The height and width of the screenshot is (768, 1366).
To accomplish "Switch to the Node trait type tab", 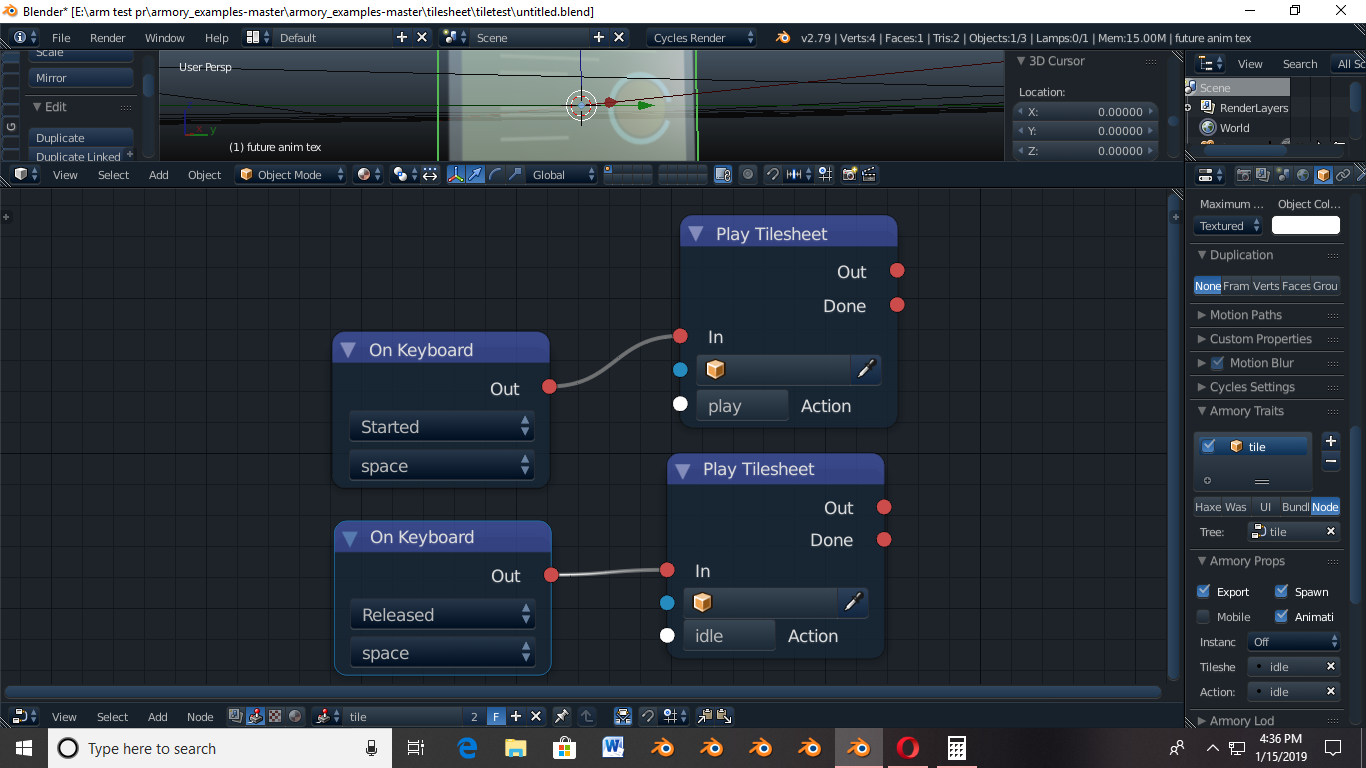I will [1325, 507].
